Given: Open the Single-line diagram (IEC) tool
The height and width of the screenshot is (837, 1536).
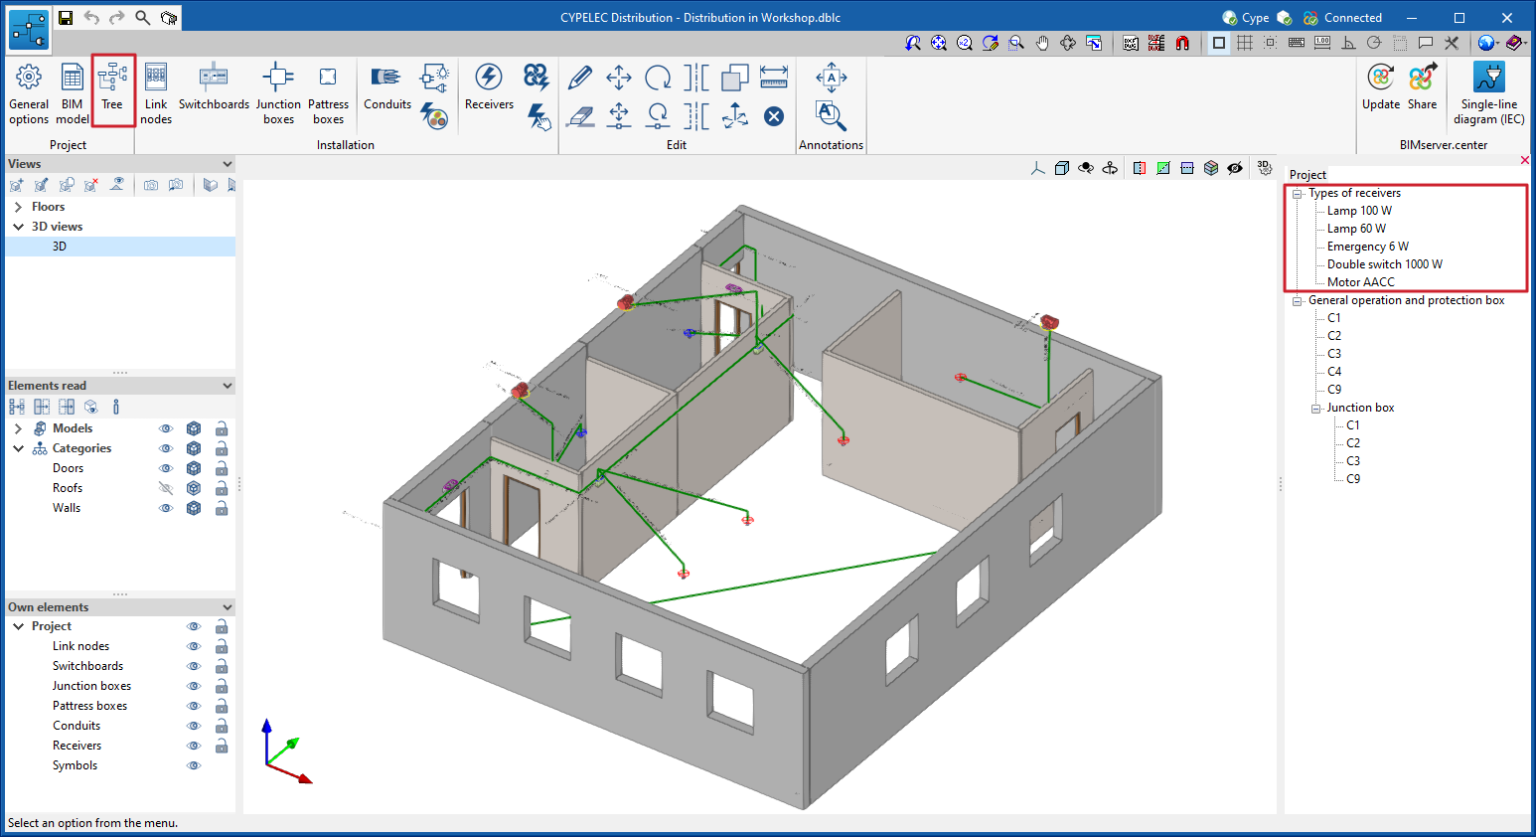Looking at the screenshot, I should tap(1489, 90).
